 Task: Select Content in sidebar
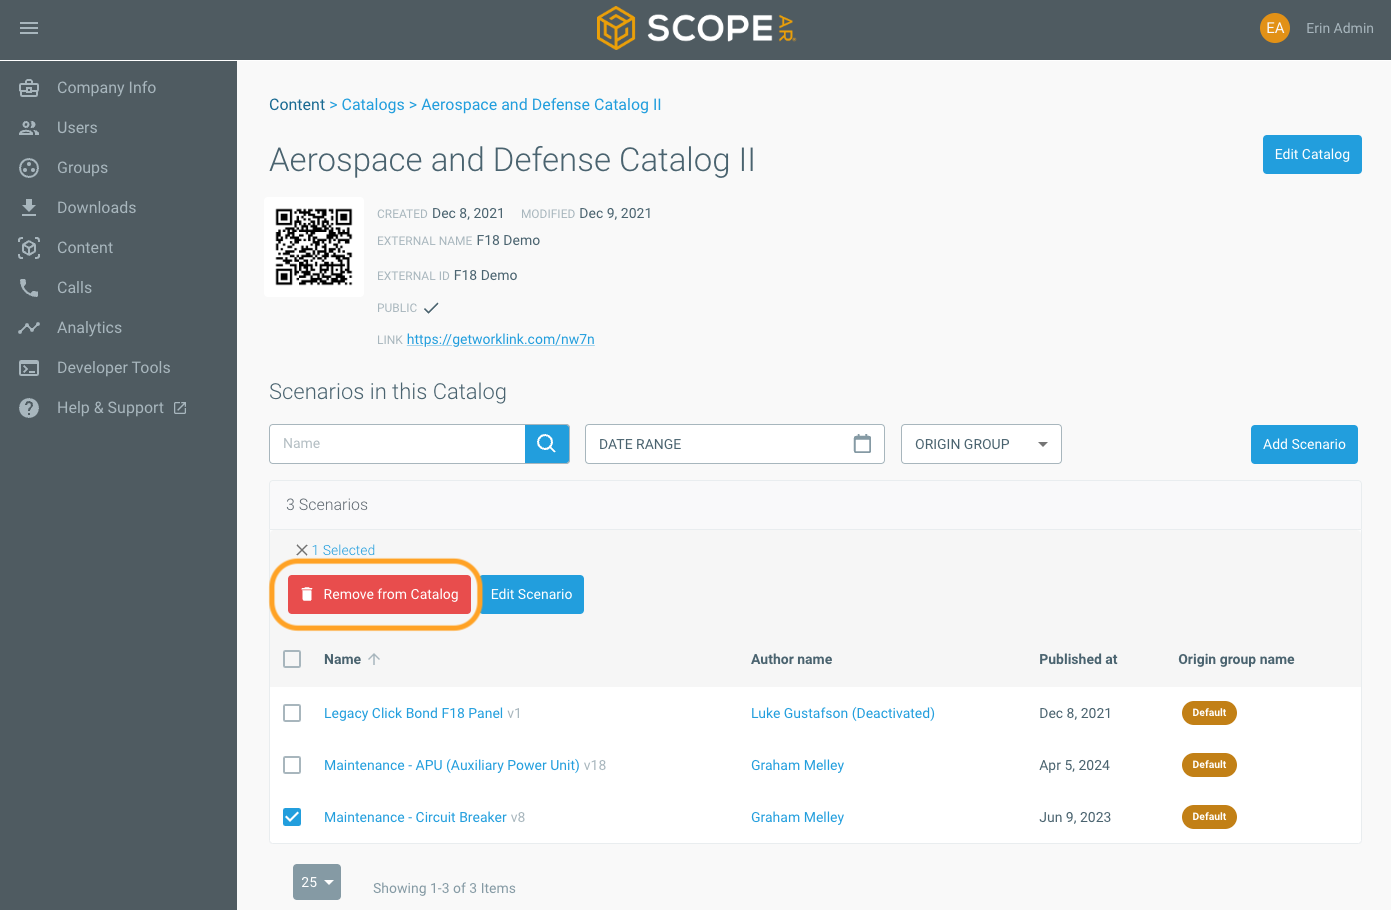point(85,248)
